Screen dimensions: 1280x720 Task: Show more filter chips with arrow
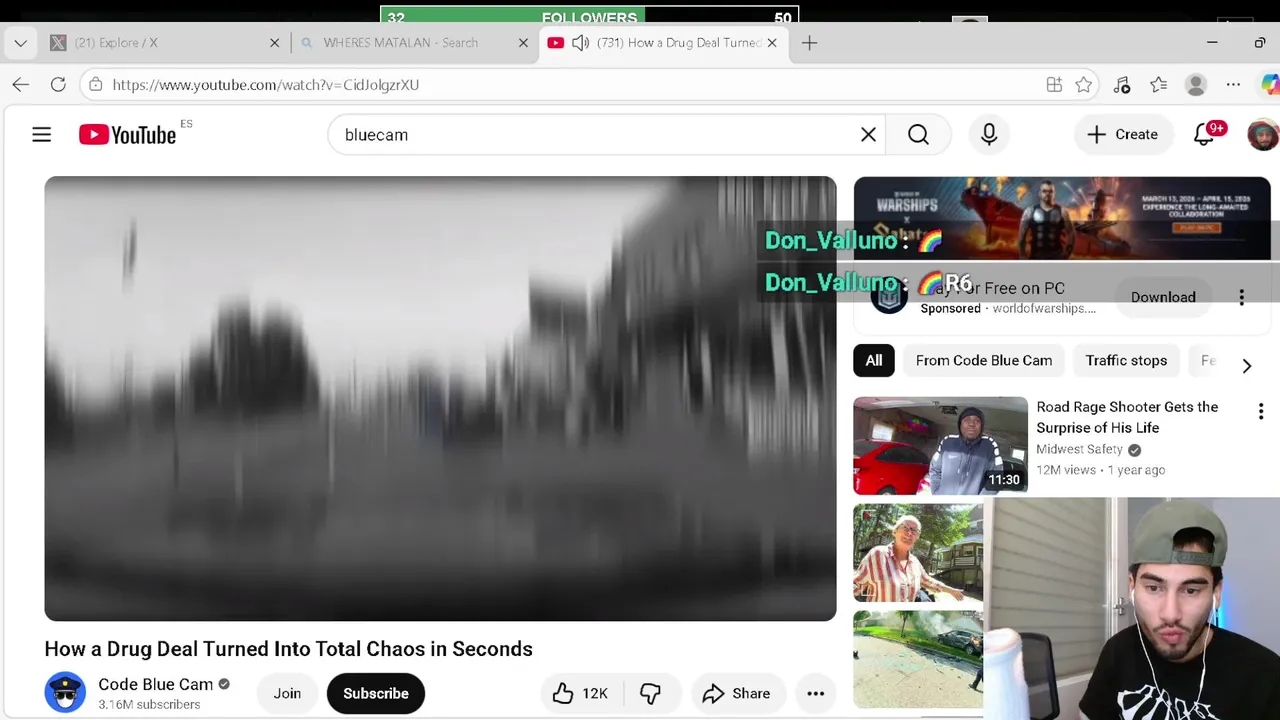pos(1246,366)
